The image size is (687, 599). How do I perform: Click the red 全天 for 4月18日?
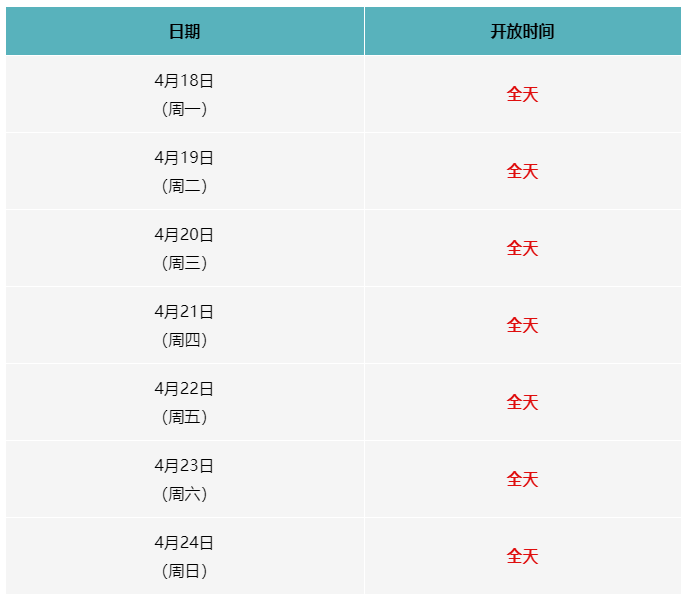[522, 94]
